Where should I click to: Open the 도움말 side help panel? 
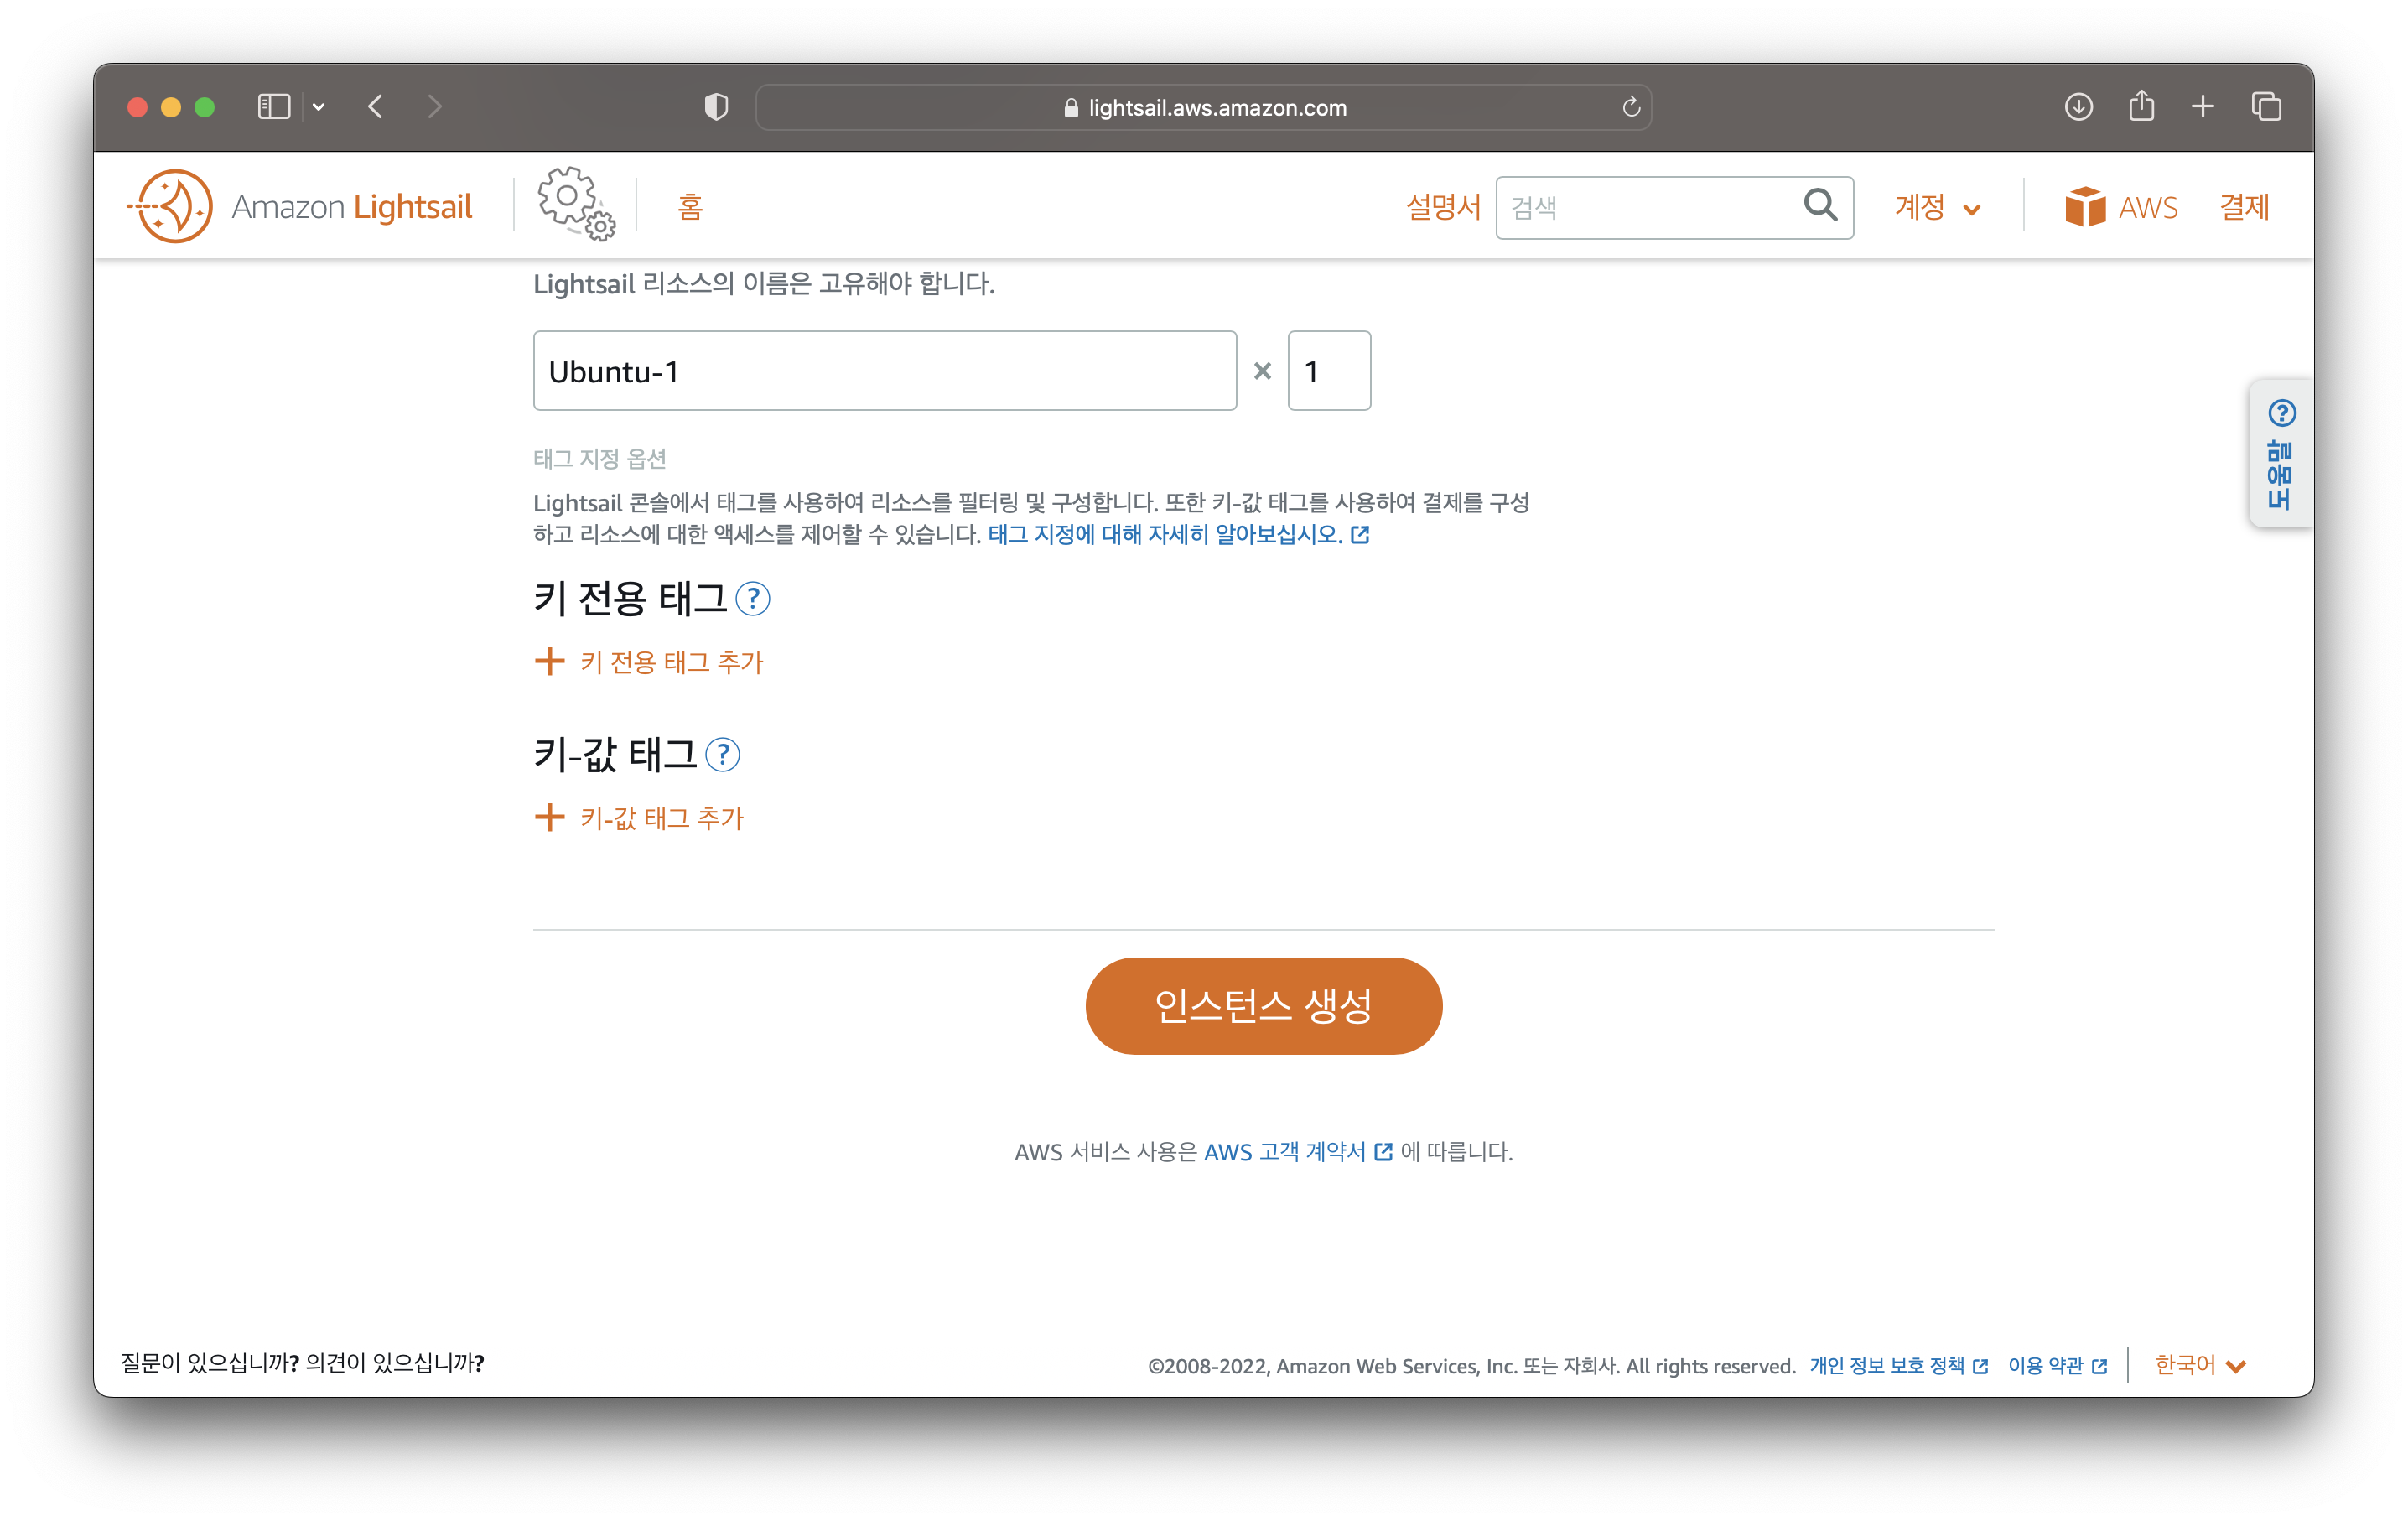[2280, 454]
